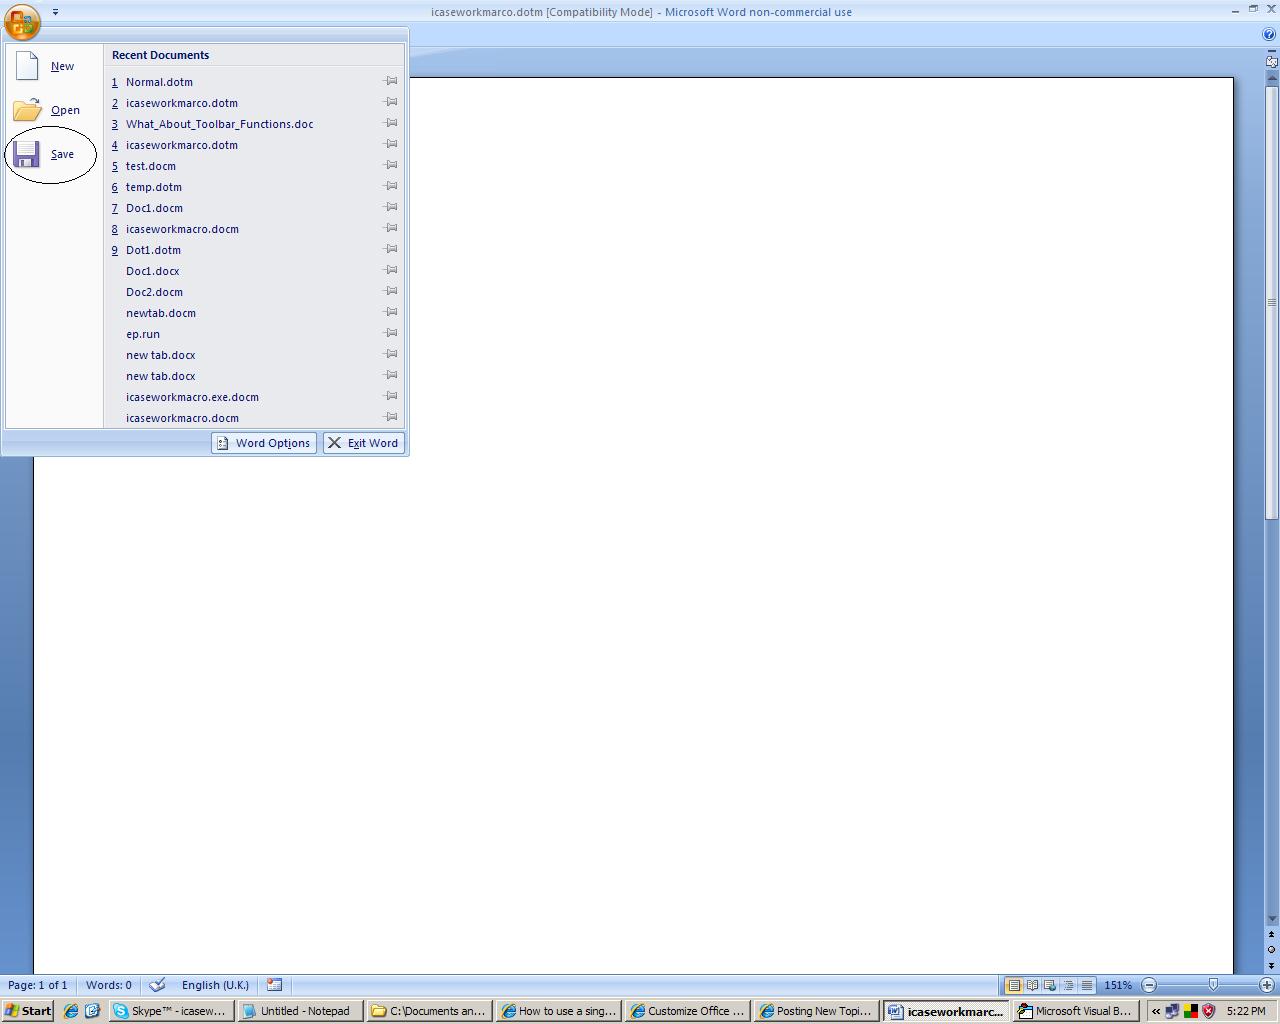
Task: Launch Internet Explorer from quick launch
Action: point(70,1011)
